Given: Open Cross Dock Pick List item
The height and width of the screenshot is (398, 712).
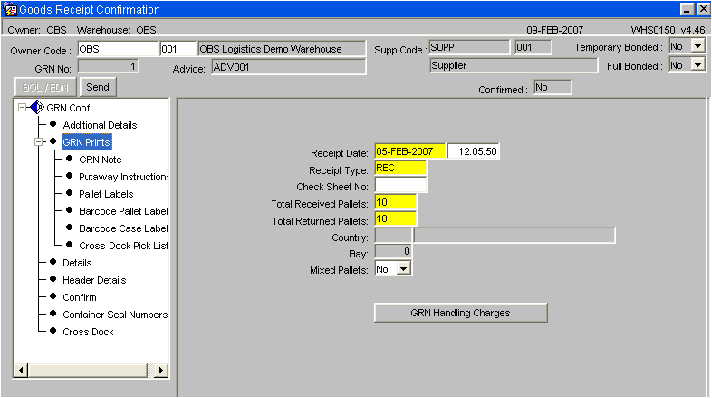Looking at the screenshot, I should 124,245.
